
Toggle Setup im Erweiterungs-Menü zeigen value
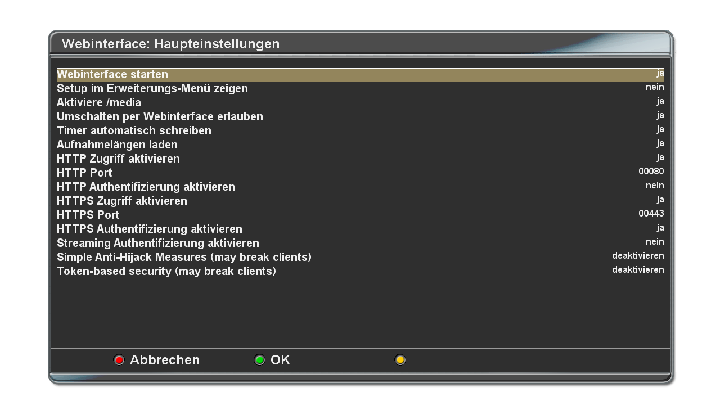point(654,87)
